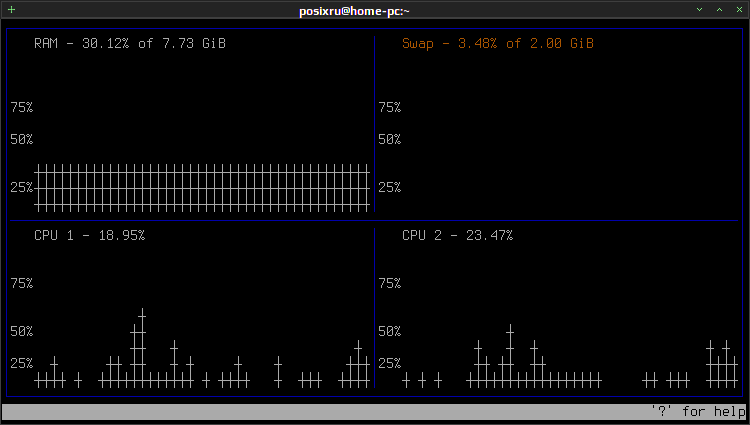750x425 pixels.
Task: Click the '?' for help status text
Action: [x=698, y=411]
